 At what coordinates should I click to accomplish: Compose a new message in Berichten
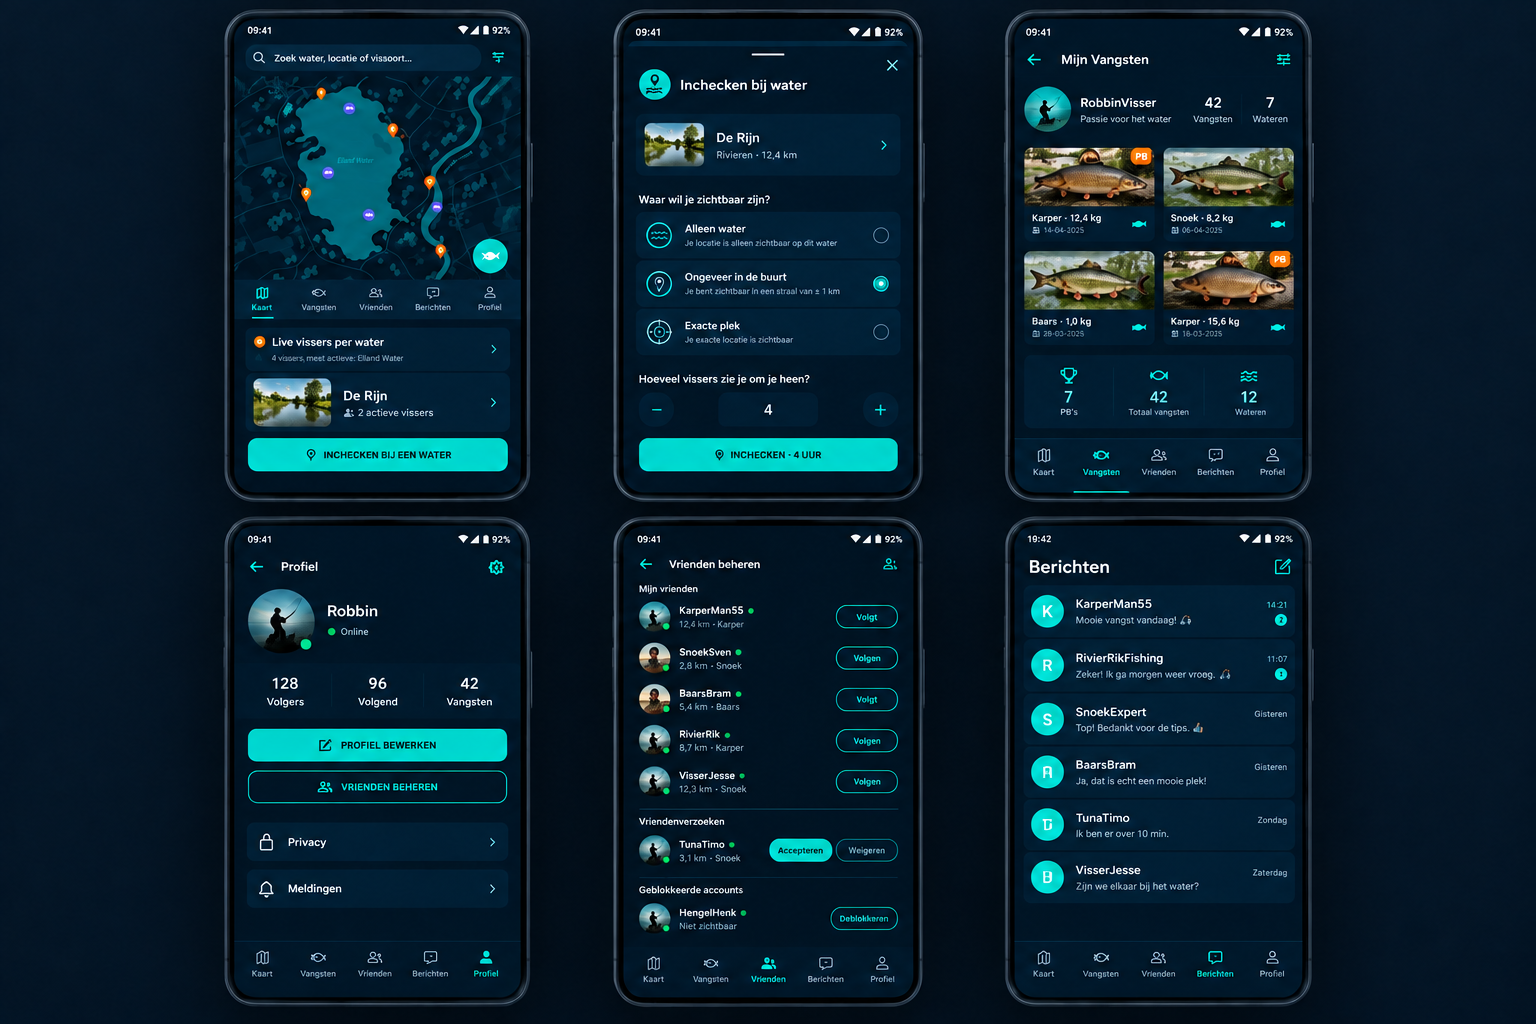tap(1283, 567)
